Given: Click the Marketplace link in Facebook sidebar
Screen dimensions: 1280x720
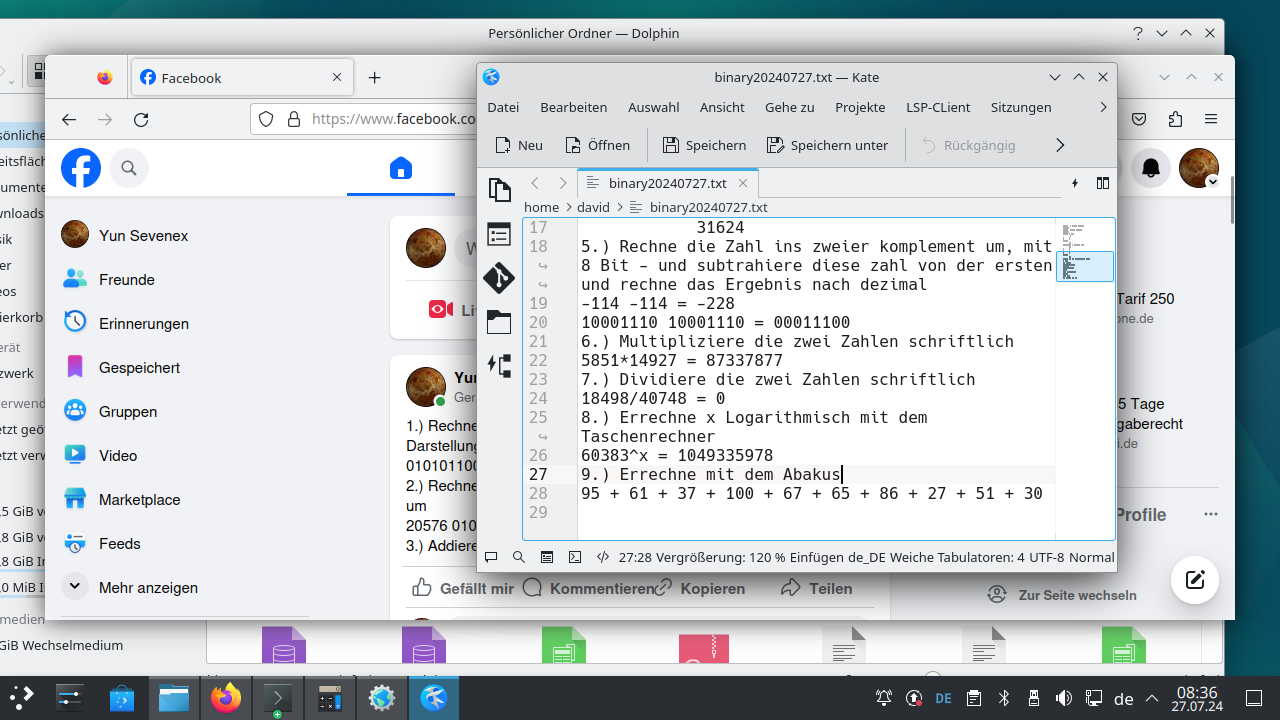Looking at the screenshot, I should 139,500.
